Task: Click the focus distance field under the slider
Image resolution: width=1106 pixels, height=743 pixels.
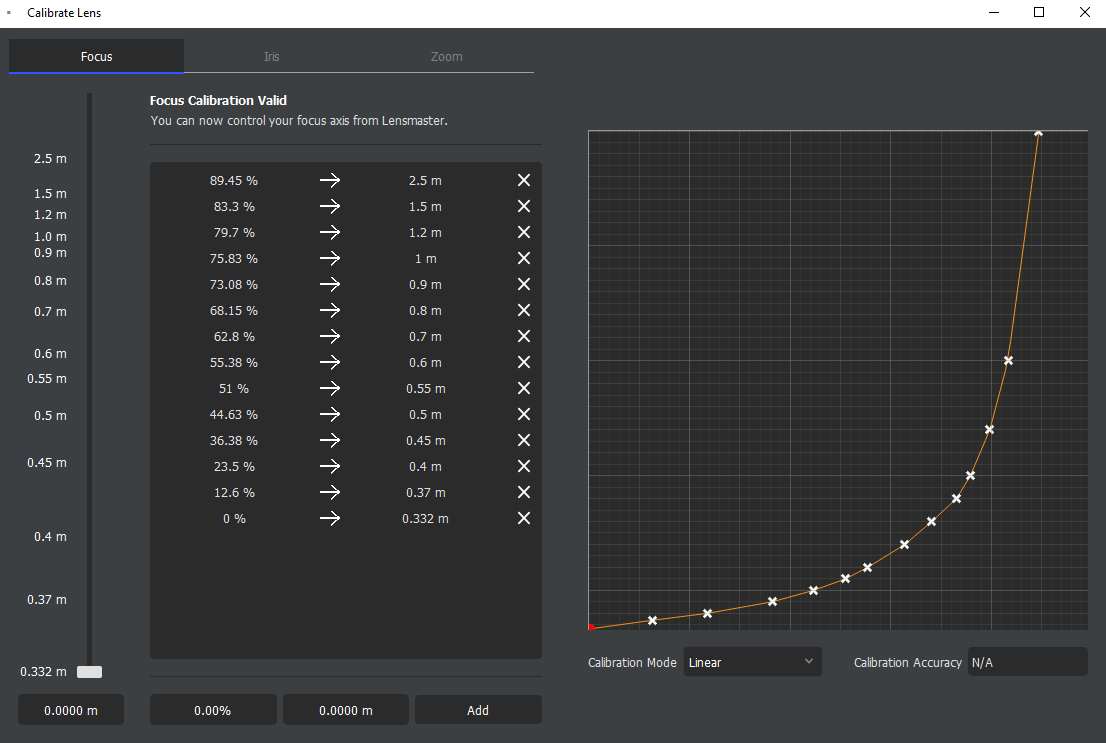Action: (x=71, y=711)
